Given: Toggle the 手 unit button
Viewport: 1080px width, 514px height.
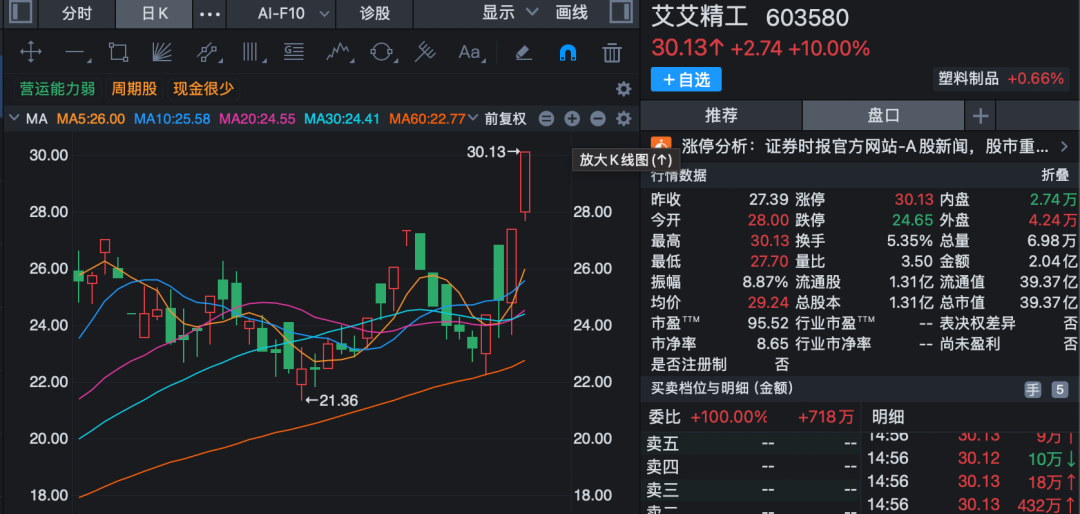Looking at the screenshot, I should pos(1032,389).
